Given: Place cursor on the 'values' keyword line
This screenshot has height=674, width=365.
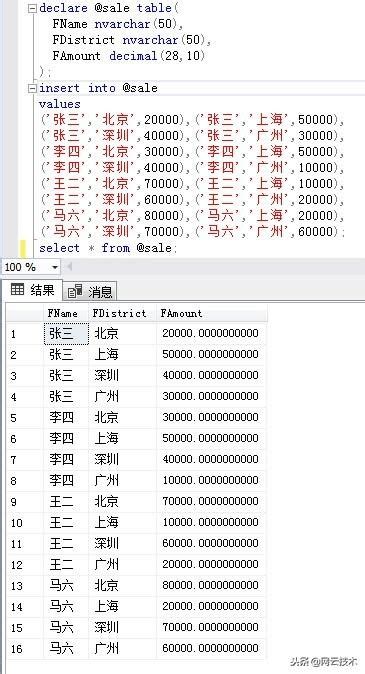Looking at the screenshot, I should (x=60, y=104).
